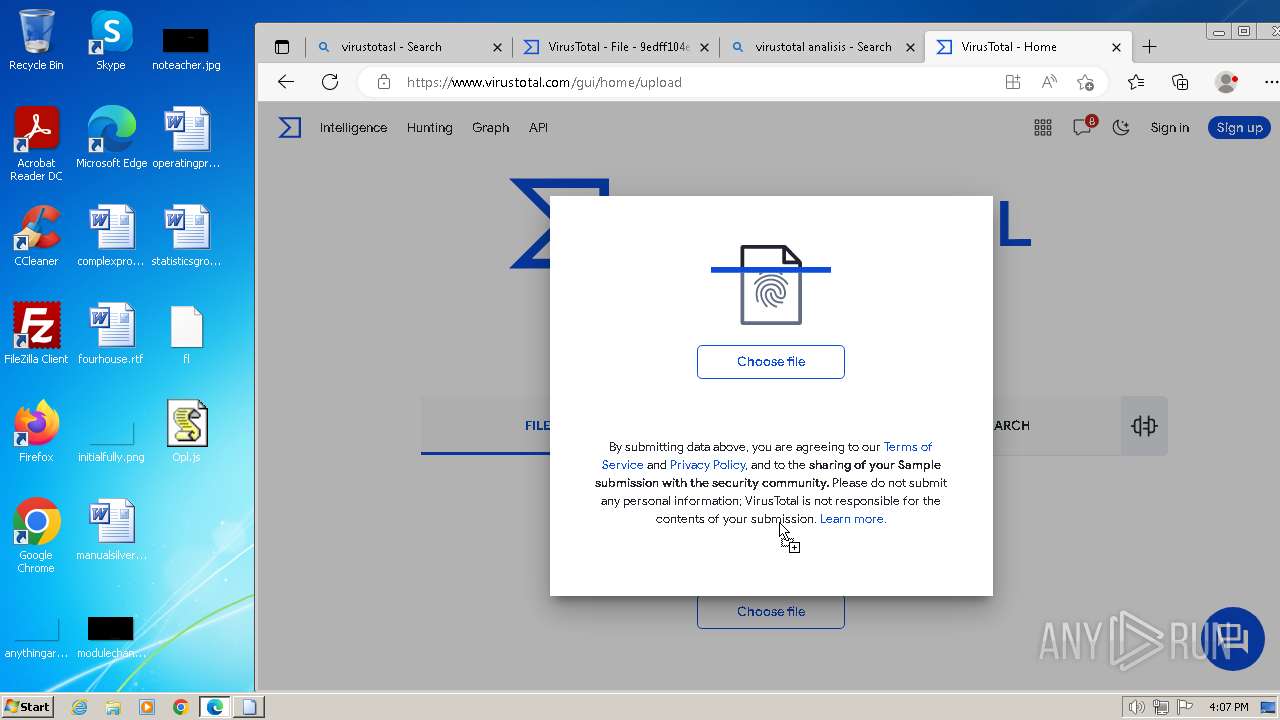Open the Edge collections icon
Viewport: 1280px width, 720px height.
[1180, 82]
